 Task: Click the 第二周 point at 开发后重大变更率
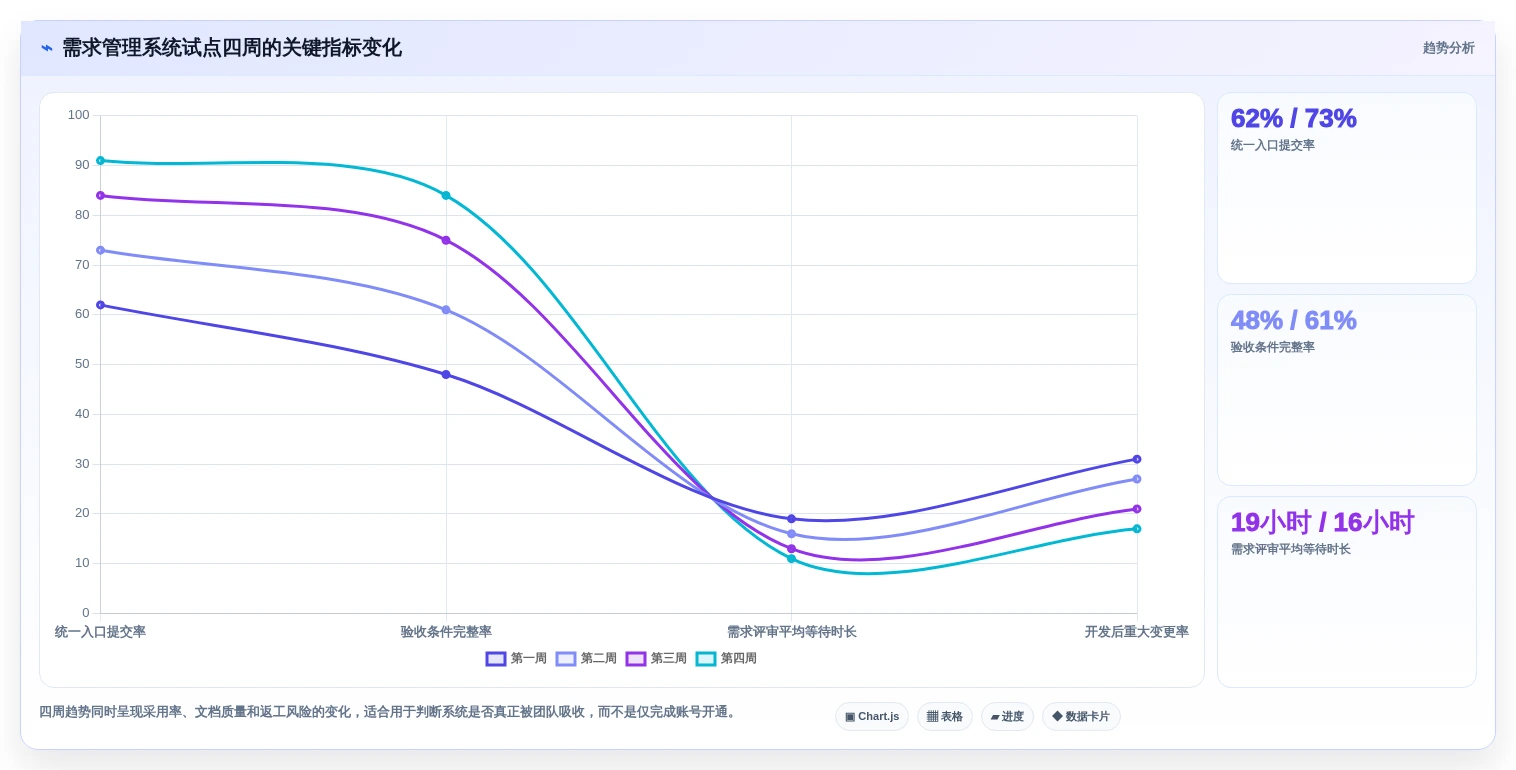pos(1137,479)
